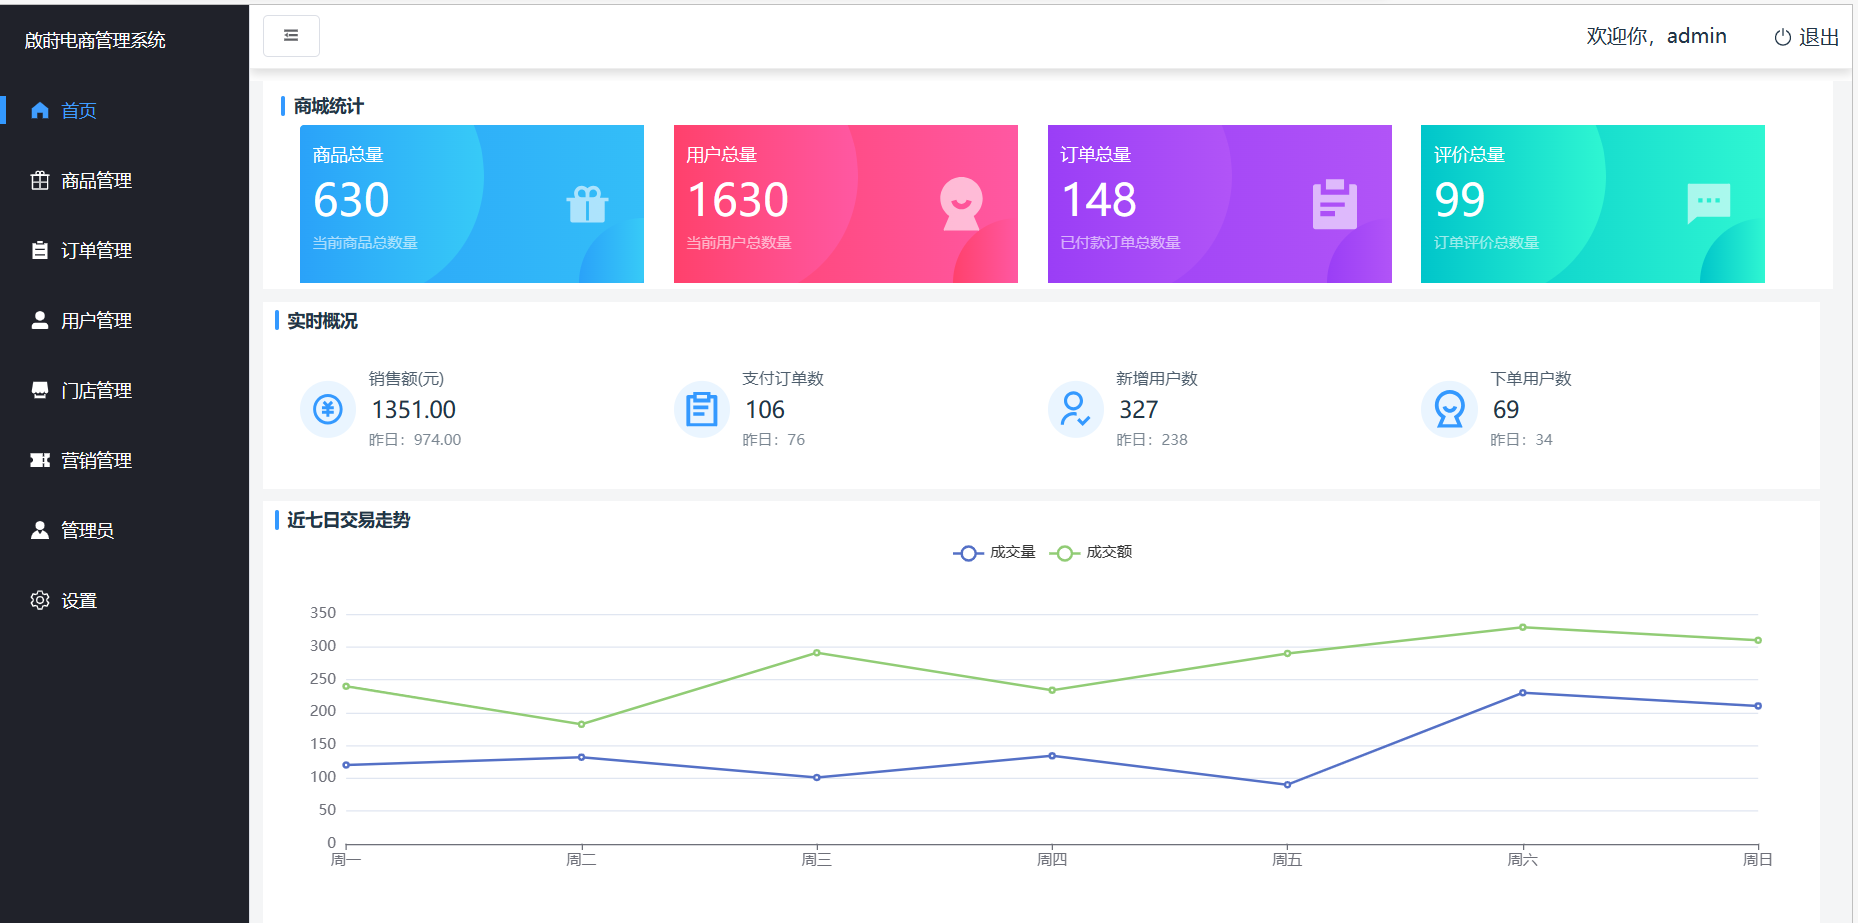Click the 成交量 data point at 周日

[x=1758, y=706]
